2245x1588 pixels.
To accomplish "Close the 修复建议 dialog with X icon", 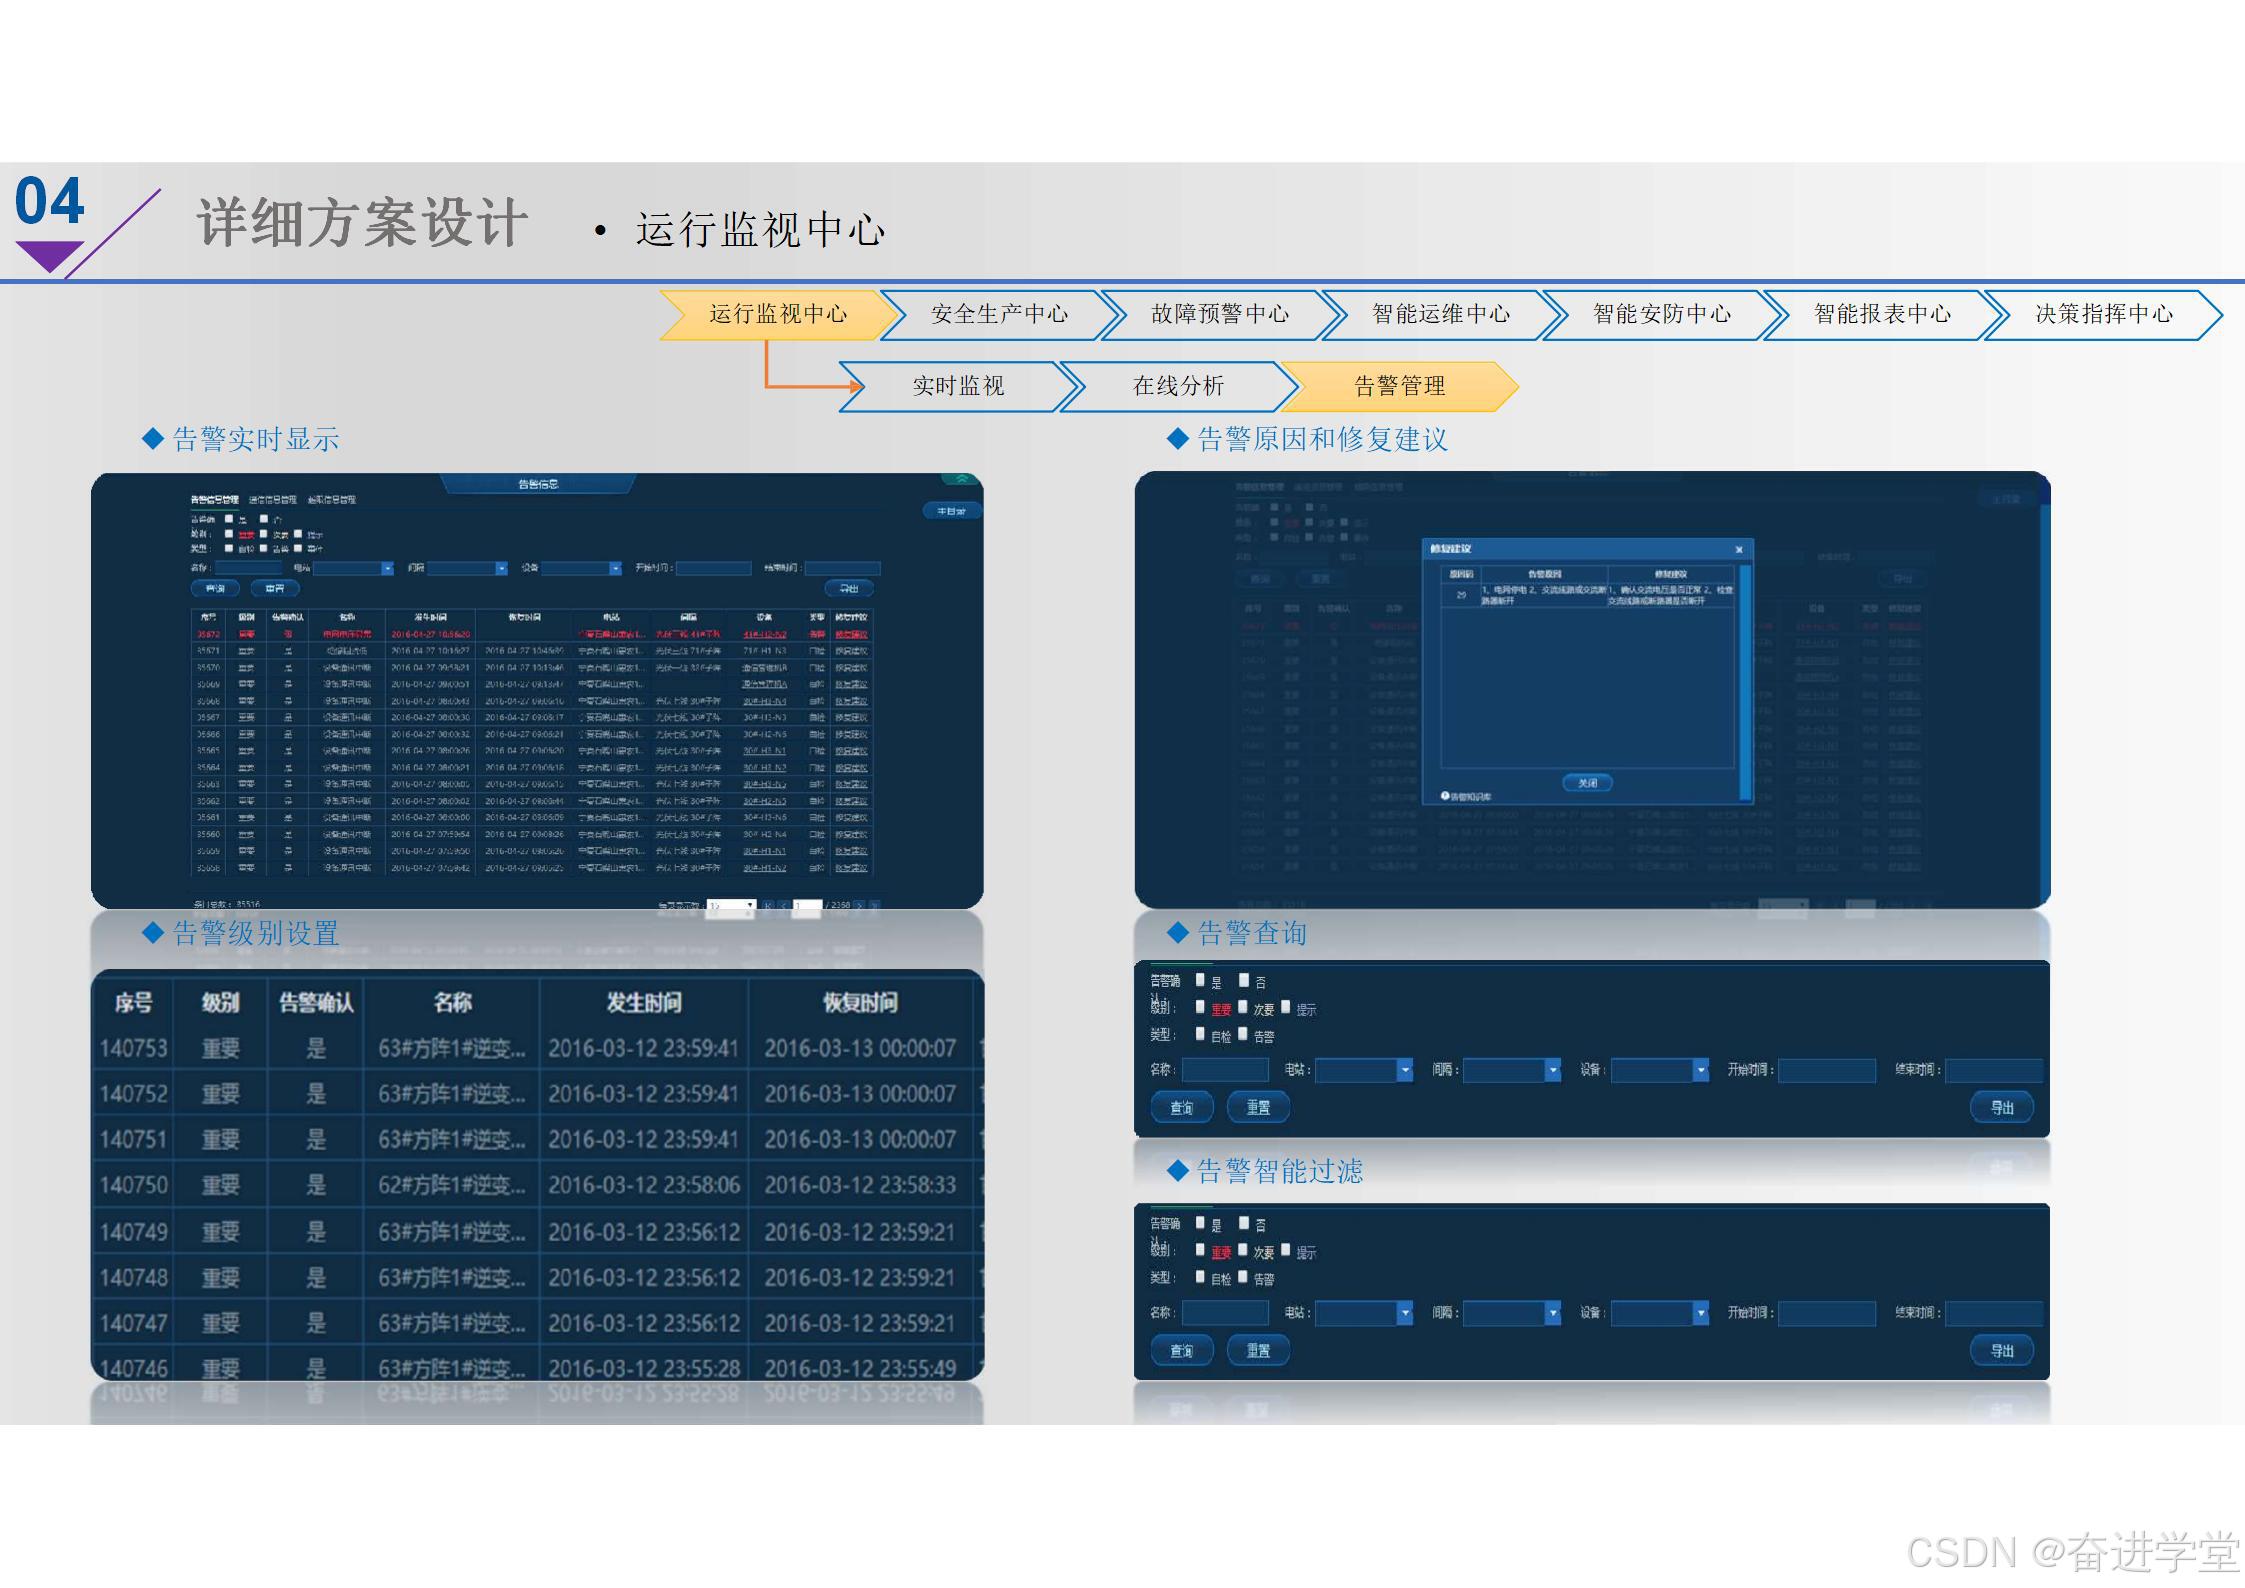I will (1739, 550).
